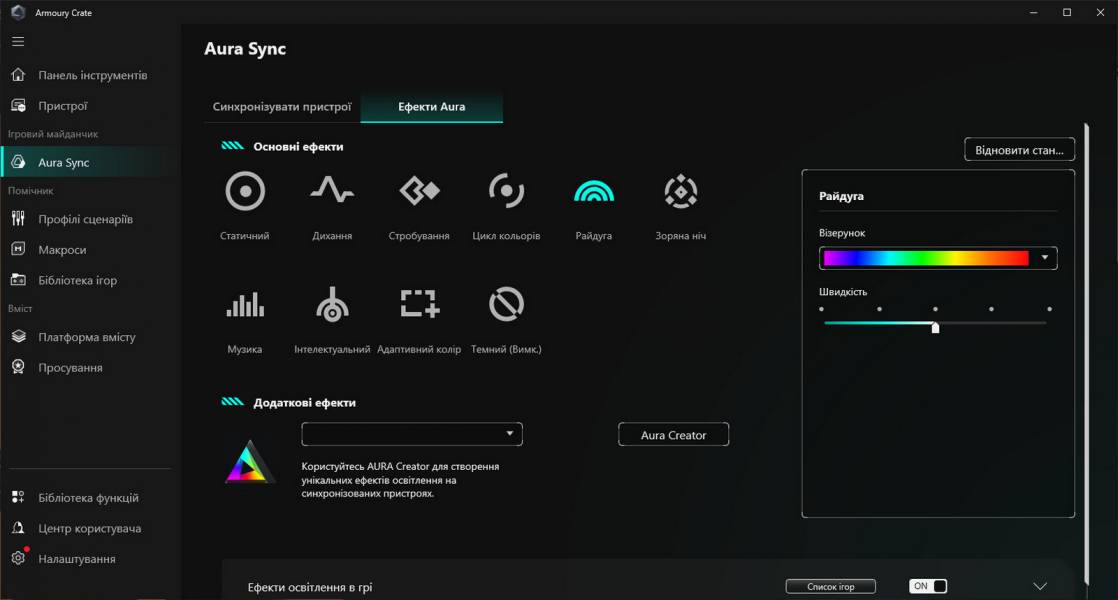Open the Список ігор games list
This screenshot has height=600, width=1118.
pos(830,587)
